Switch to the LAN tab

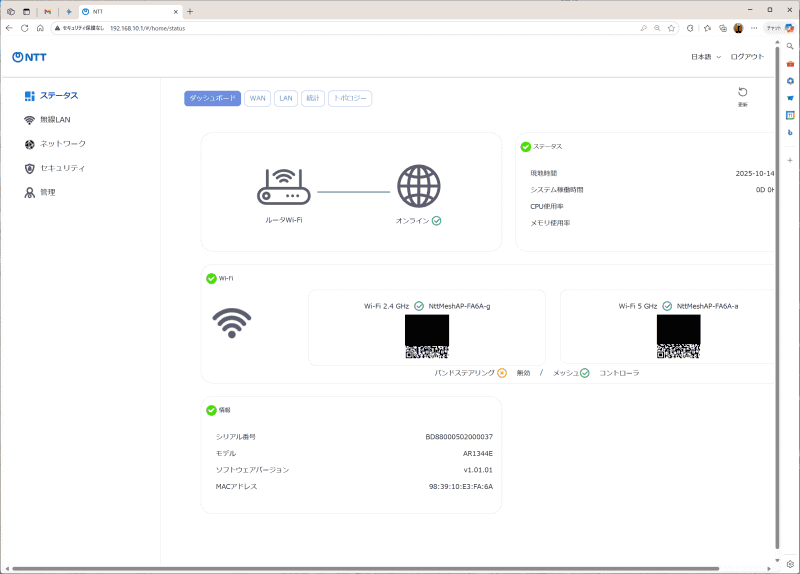pyautogui.click(x=286, y=98)
